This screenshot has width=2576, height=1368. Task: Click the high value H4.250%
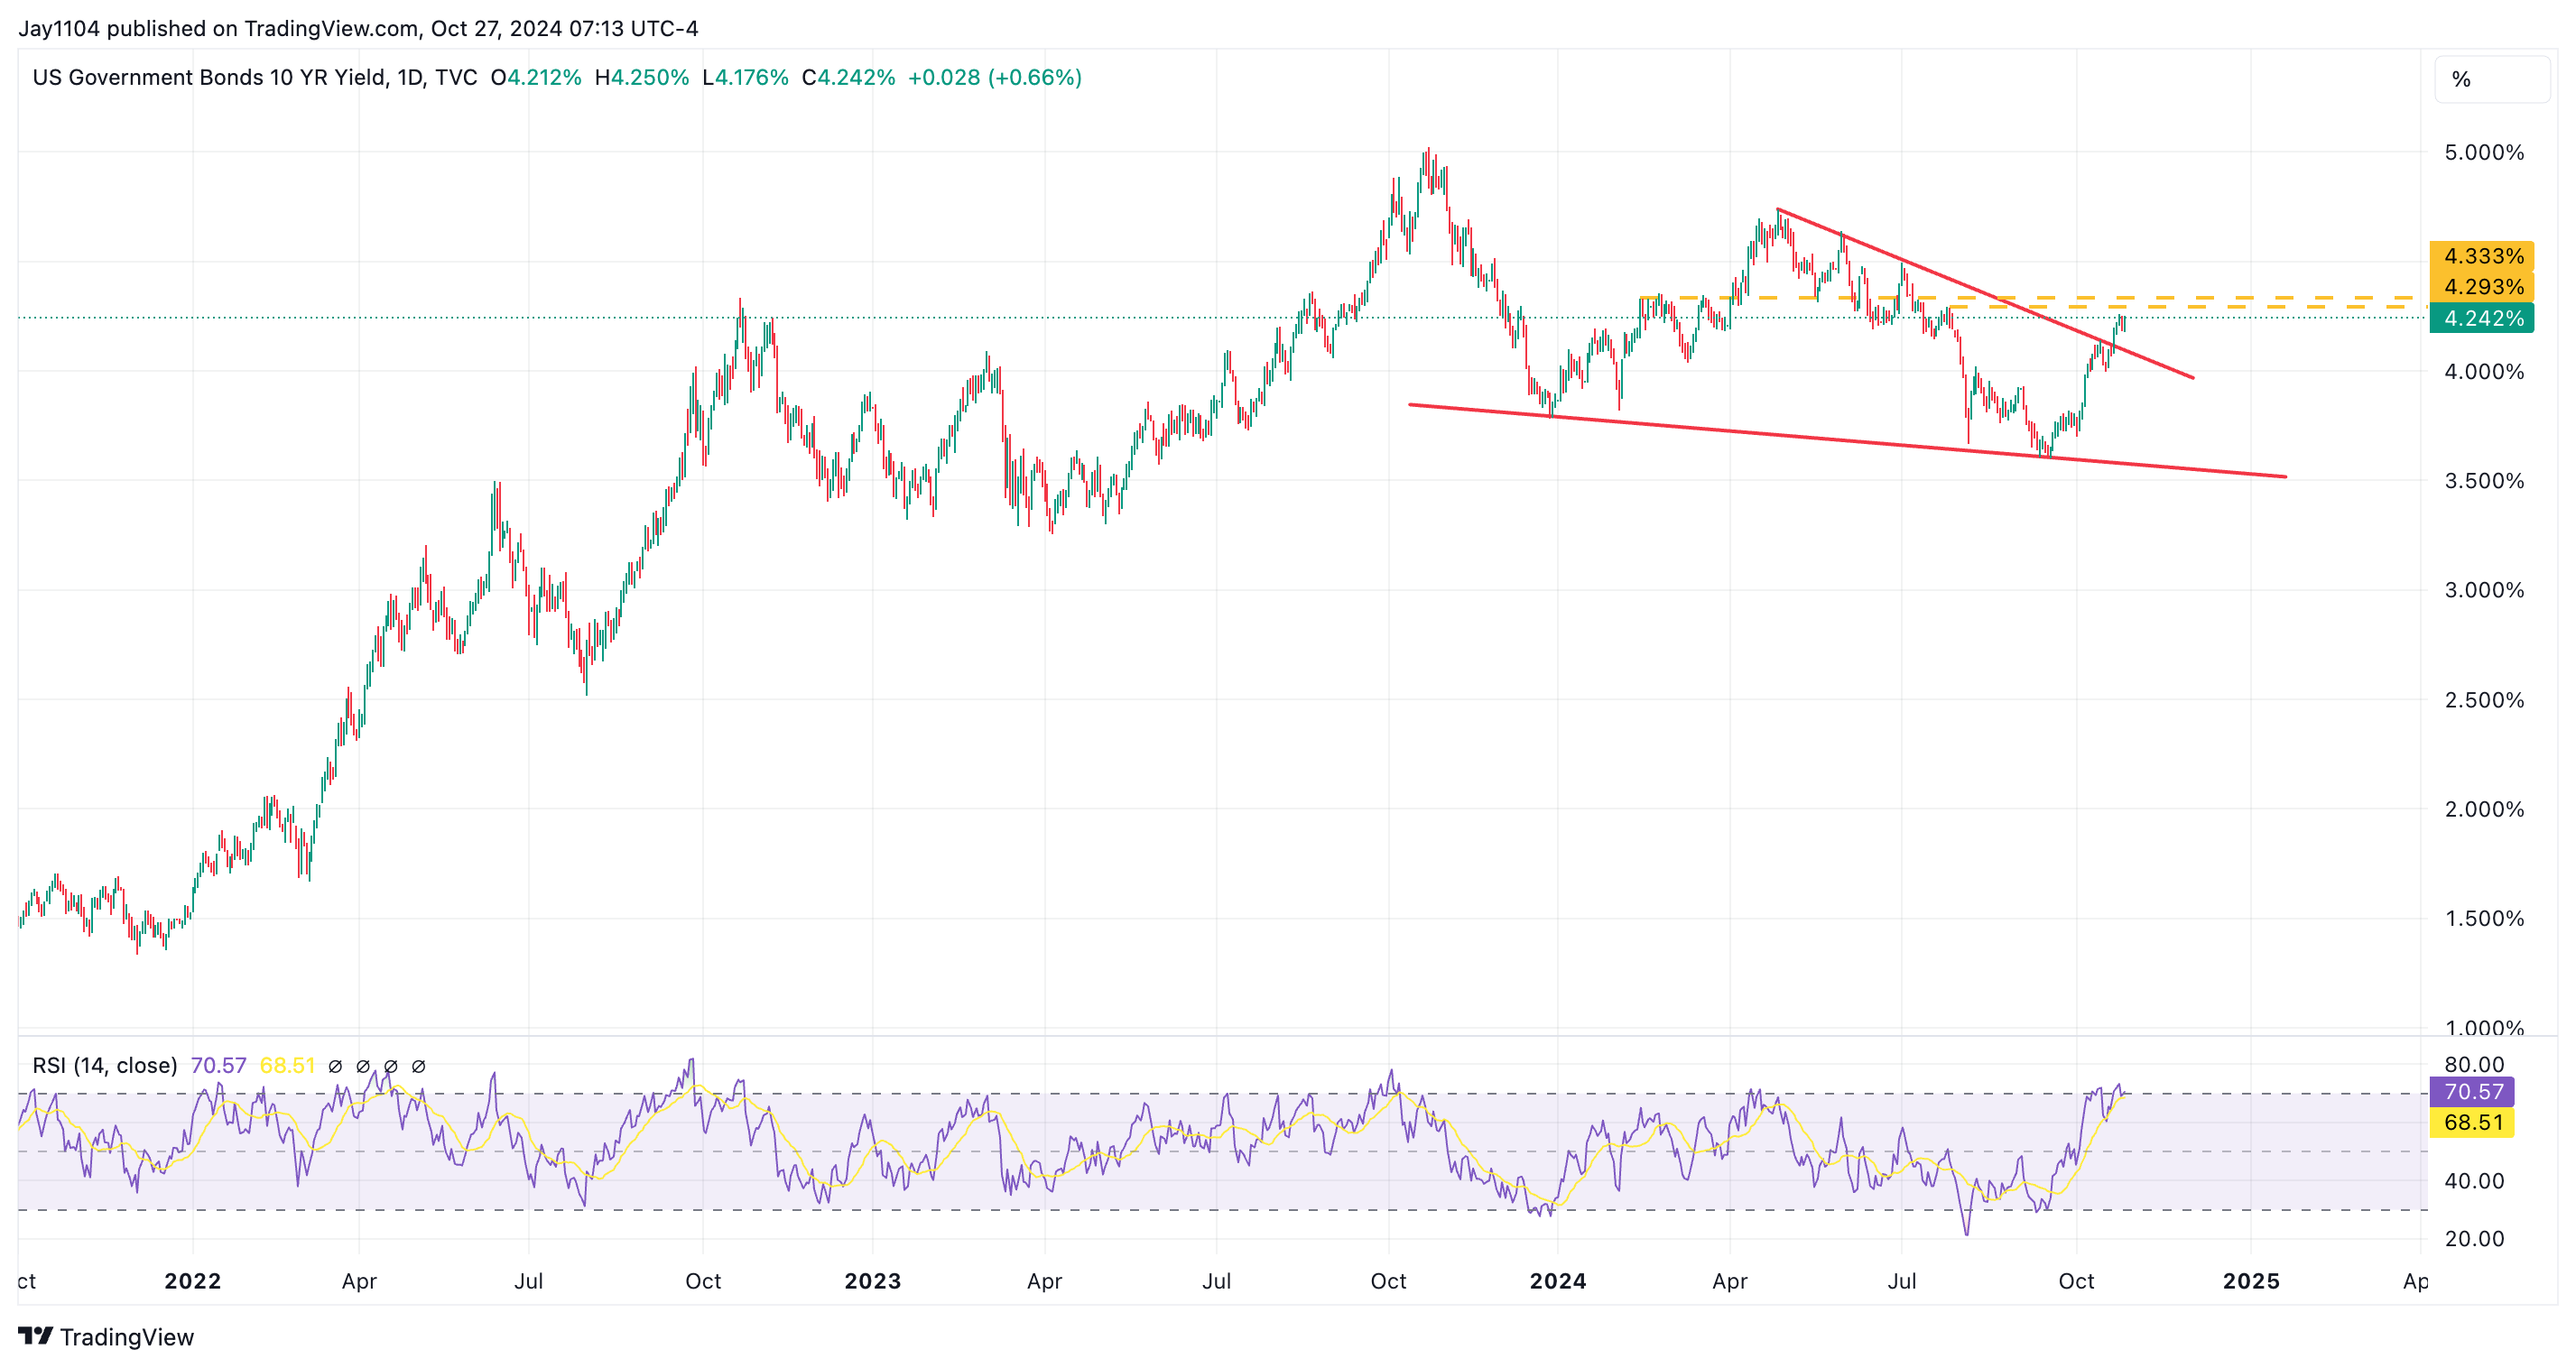[x=642, y=77]
